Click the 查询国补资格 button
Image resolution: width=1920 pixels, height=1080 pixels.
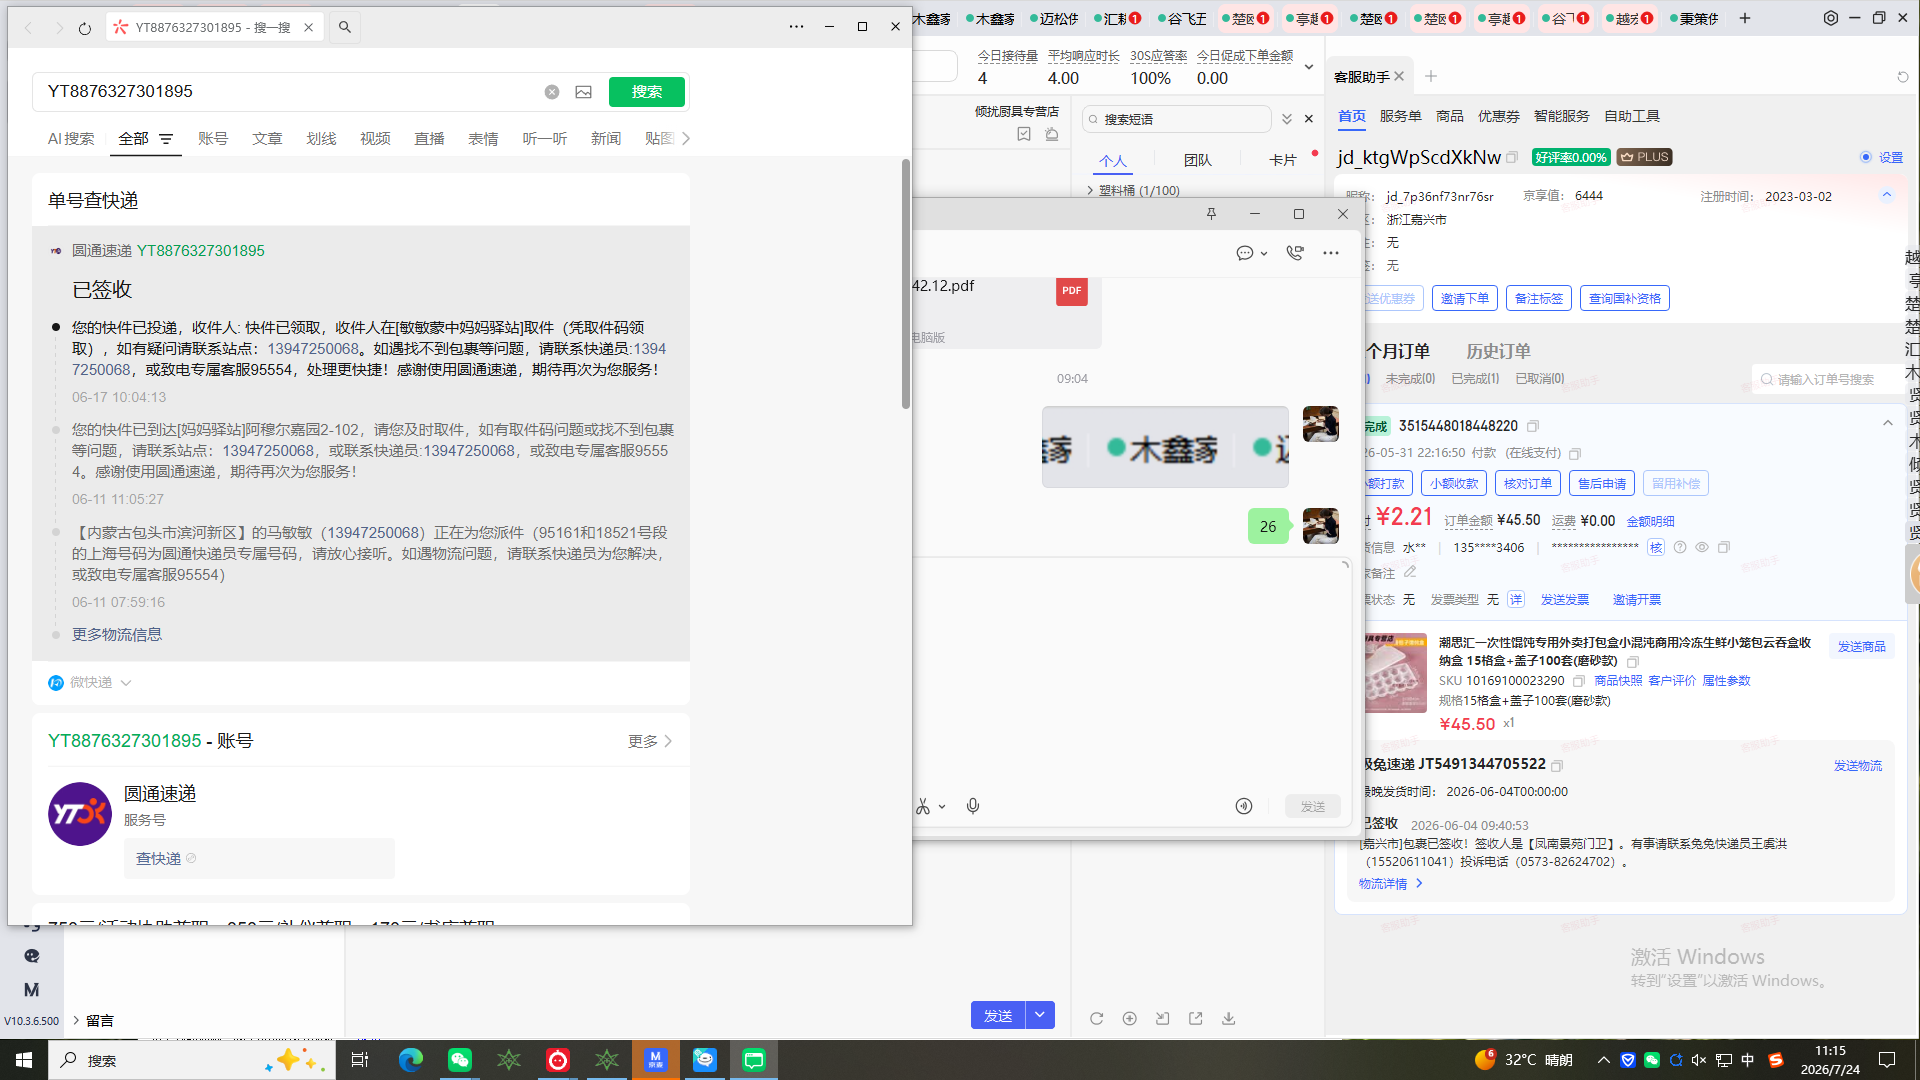click(1625, 298)
